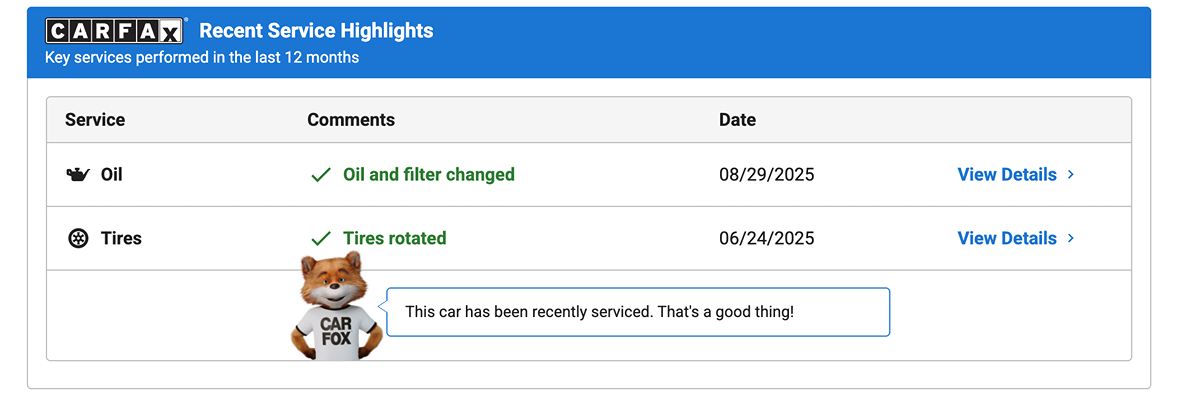Click the Tires service label
This screenshot has width=1200, height=406.
pyautogui.click(x=121, y=239)
